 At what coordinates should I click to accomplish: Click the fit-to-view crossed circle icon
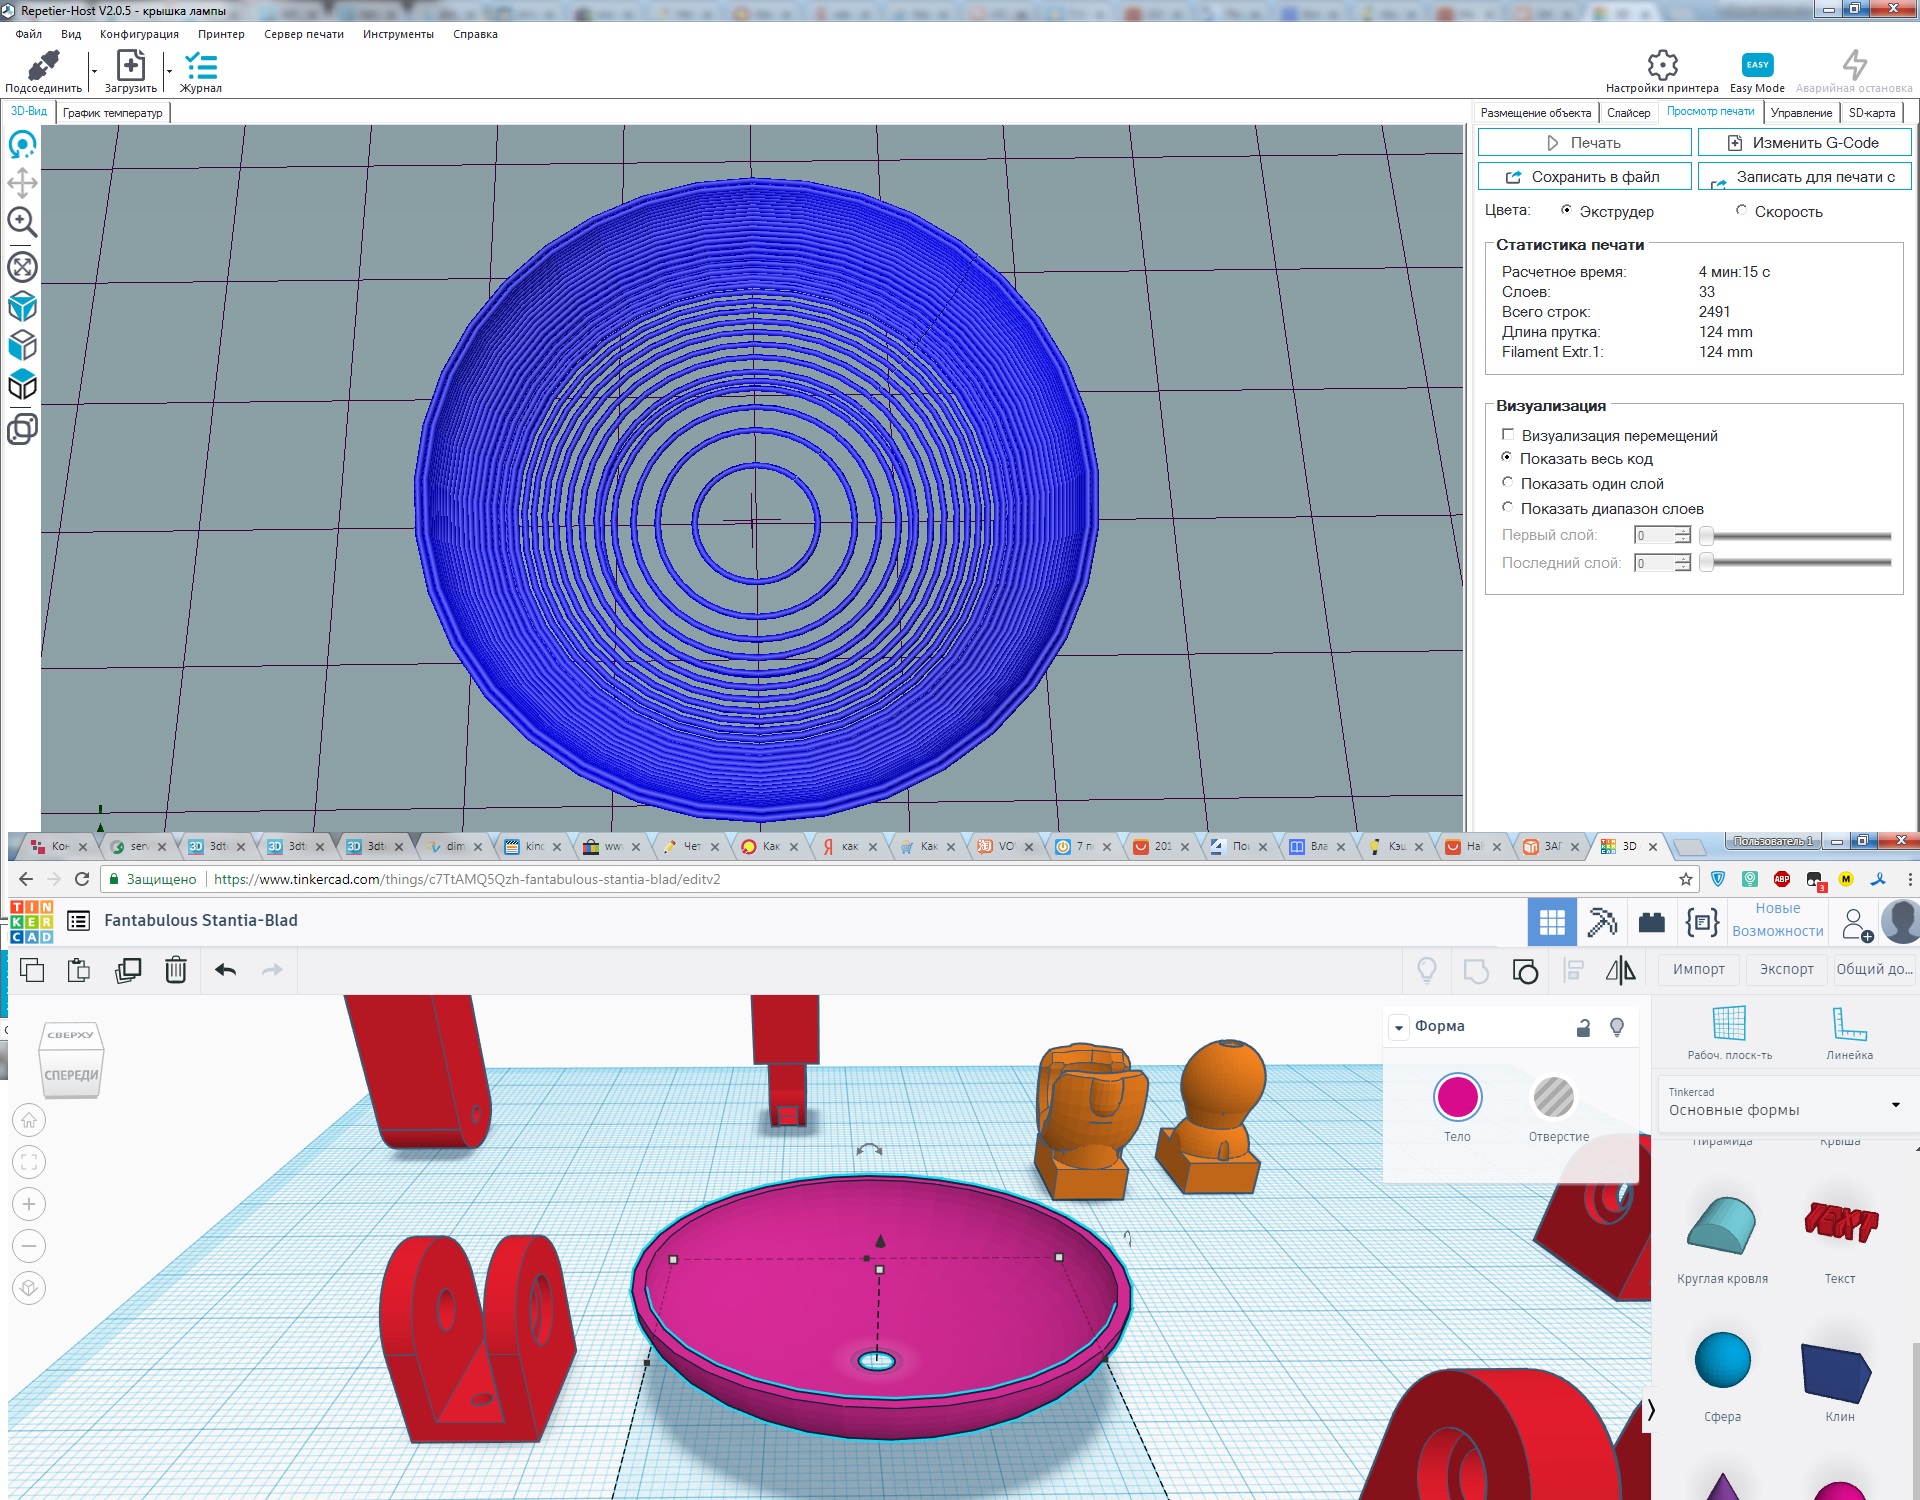pos(22,267)
